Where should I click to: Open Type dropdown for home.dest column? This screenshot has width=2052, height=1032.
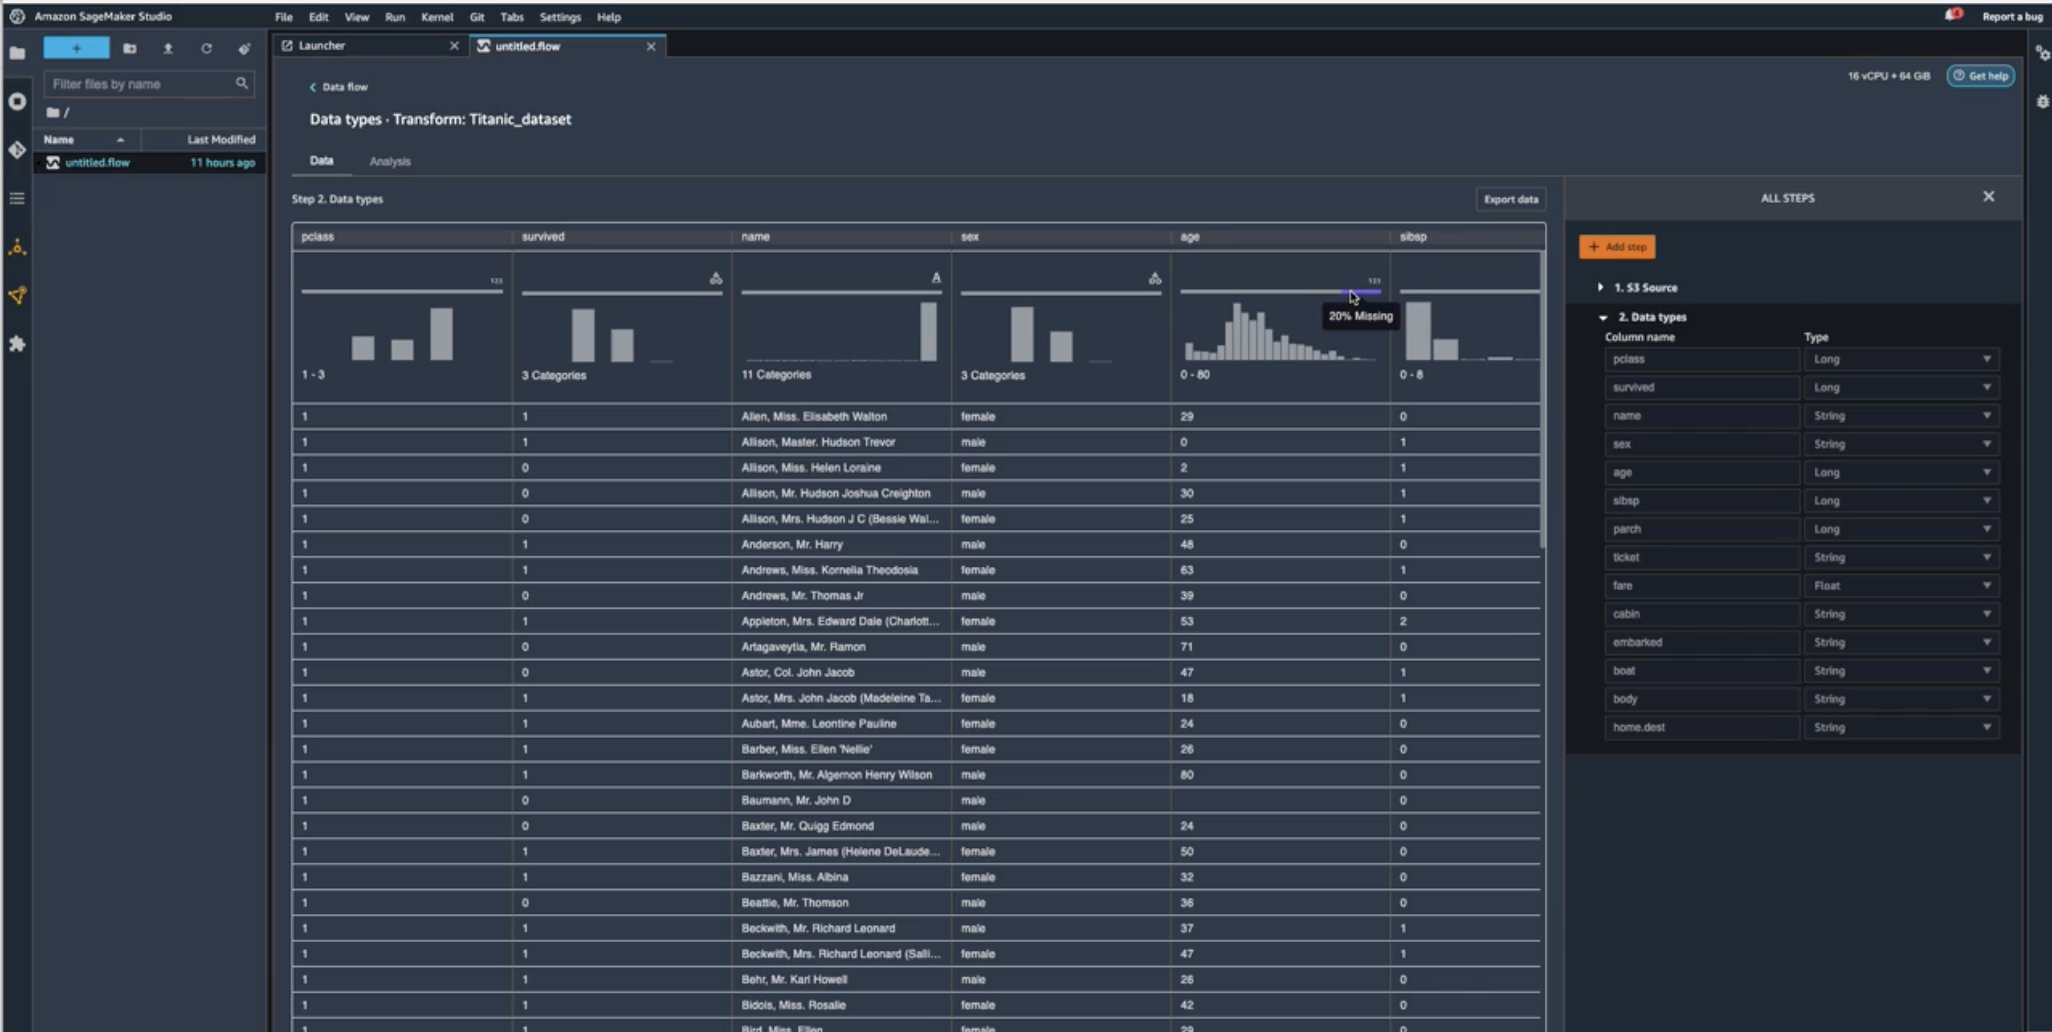[1901, 728]
